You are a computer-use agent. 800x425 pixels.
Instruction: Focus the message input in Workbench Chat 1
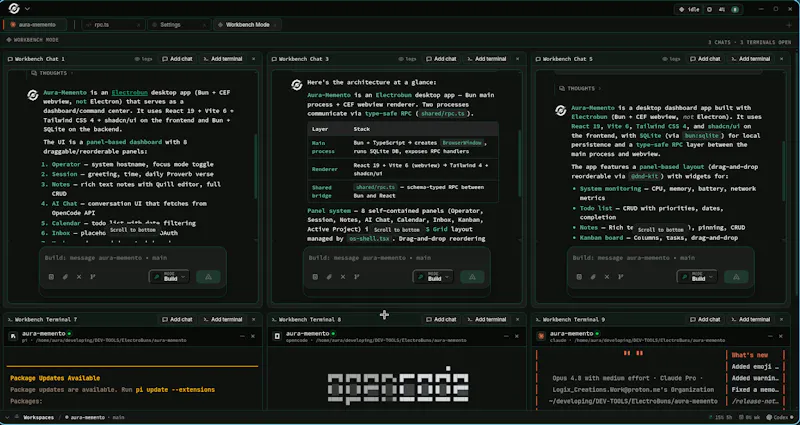[x=133, y=258]
